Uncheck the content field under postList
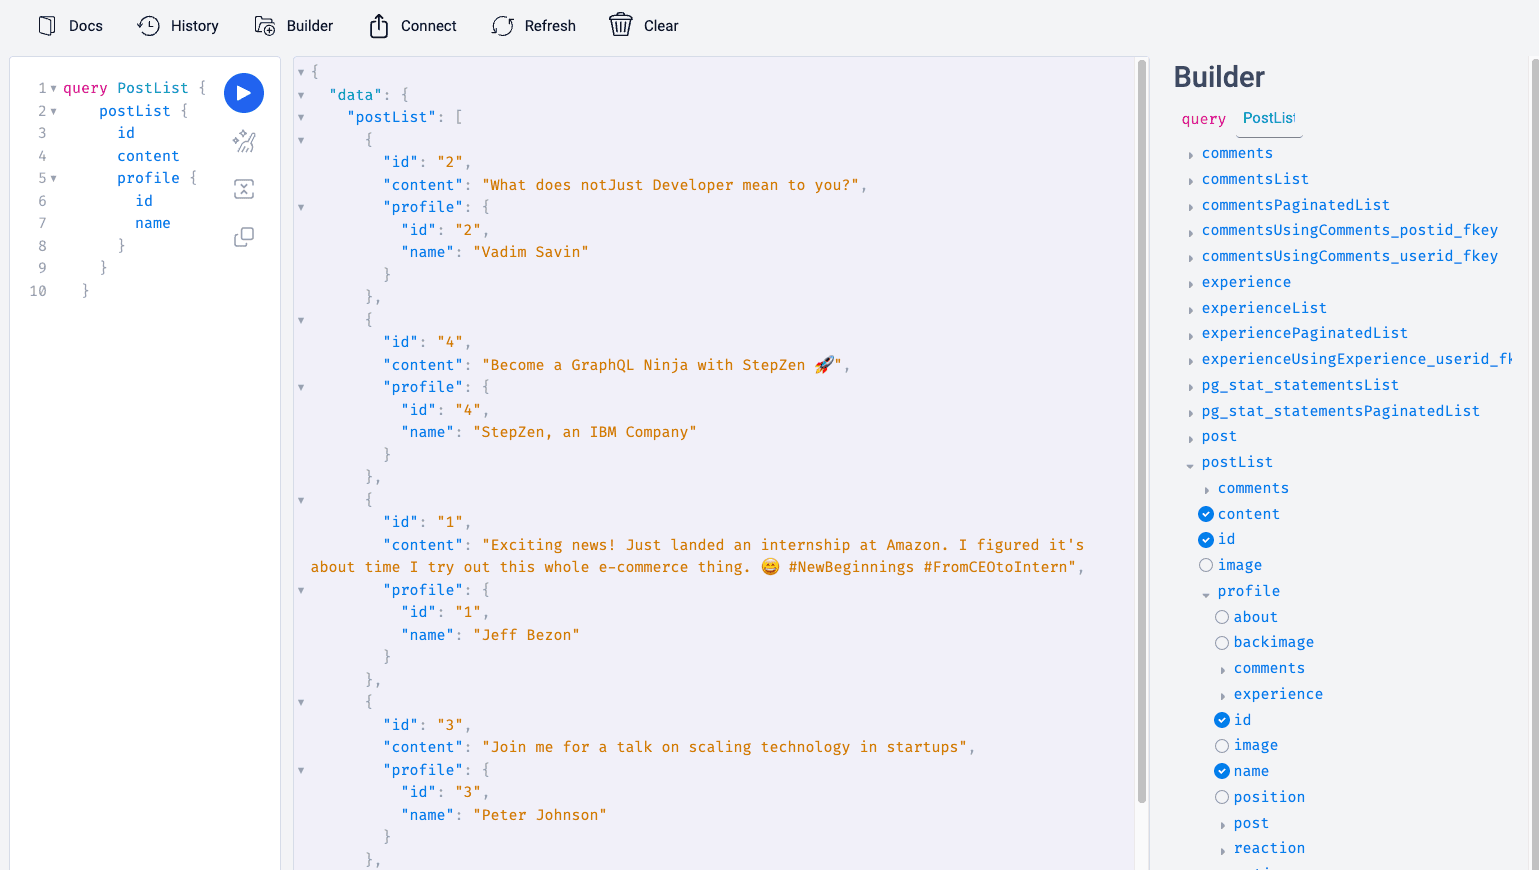Image resolution: width=1539 pixels, height=870 pixels. [1206, 514]
